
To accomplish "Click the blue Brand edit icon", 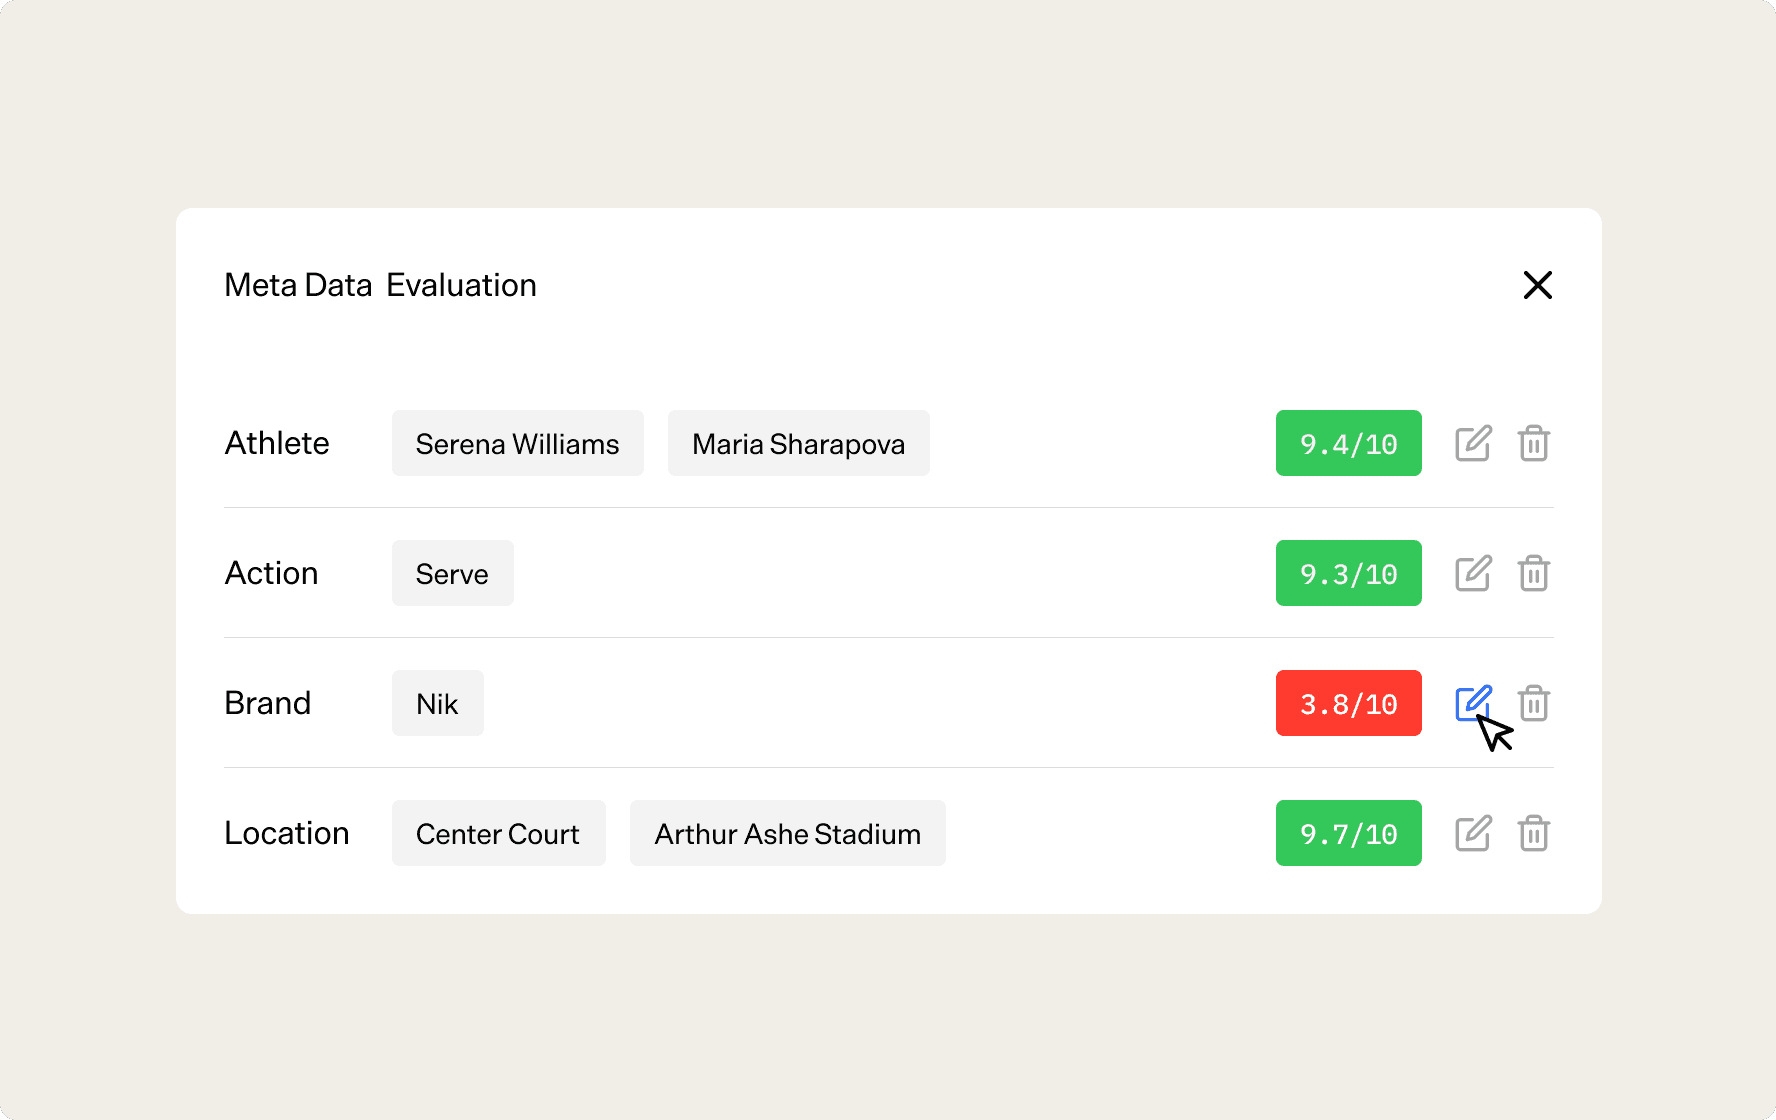I will click(x=1472, y=702).
